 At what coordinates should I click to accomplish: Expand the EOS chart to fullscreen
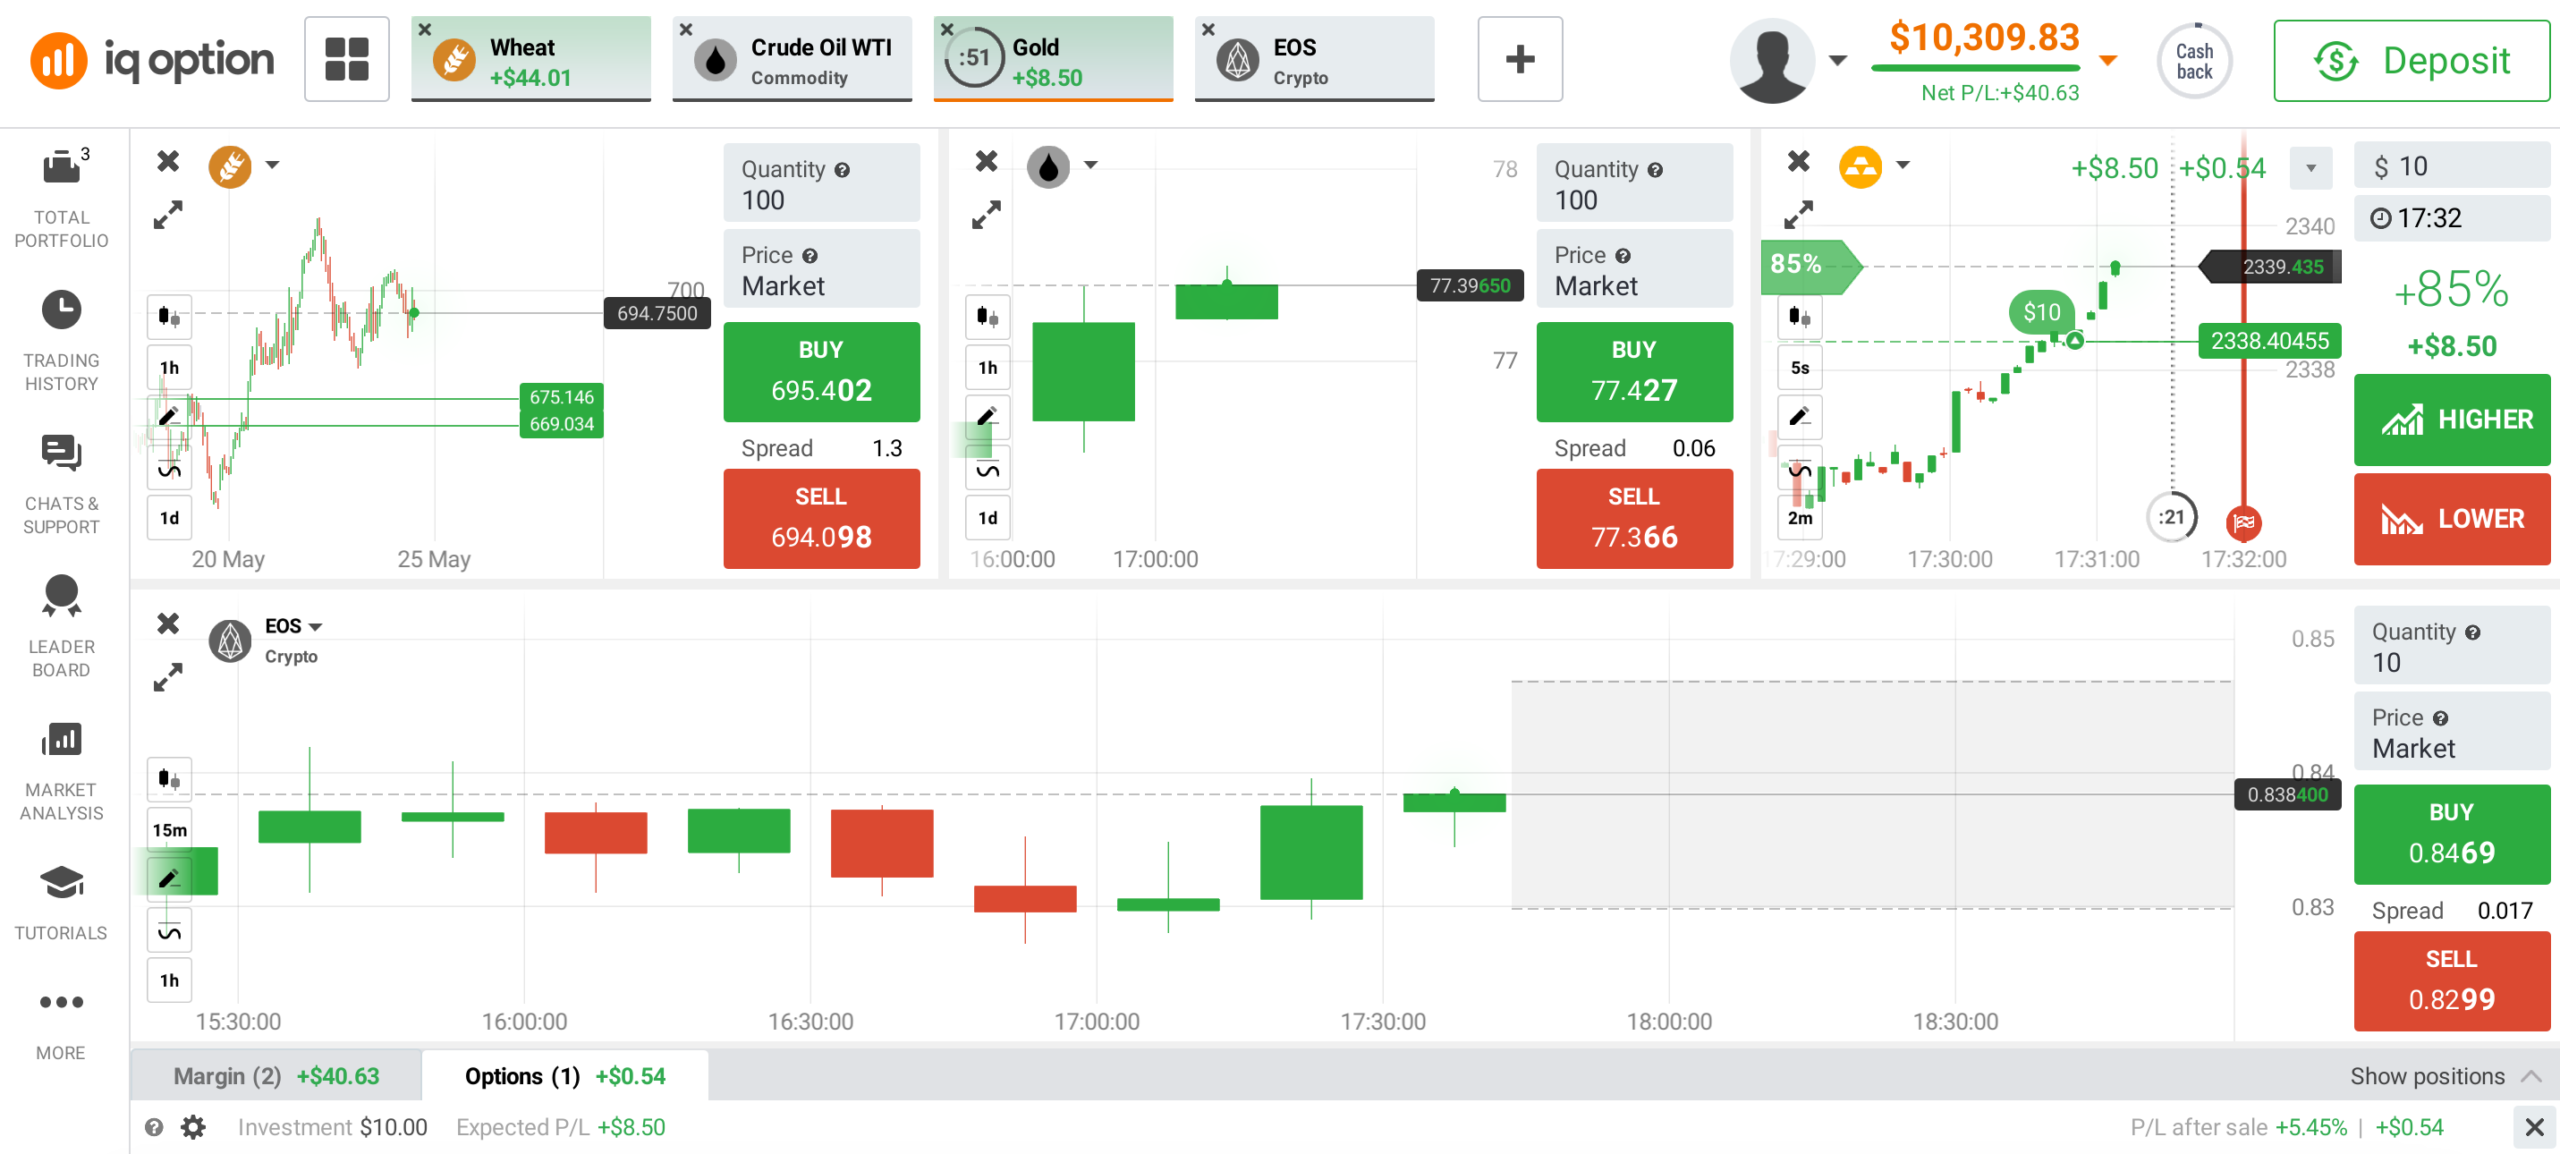(168, 677)
